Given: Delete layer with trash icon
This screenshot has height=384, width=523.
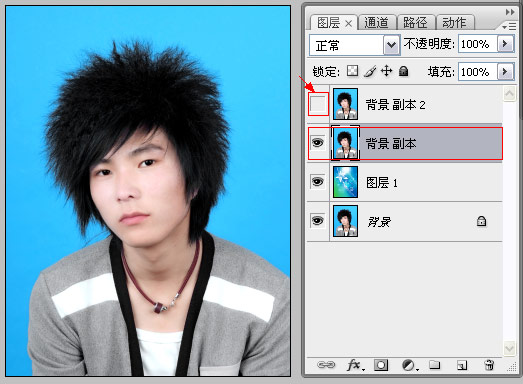Looking at the screenshot, I should (x=489, y=365).
